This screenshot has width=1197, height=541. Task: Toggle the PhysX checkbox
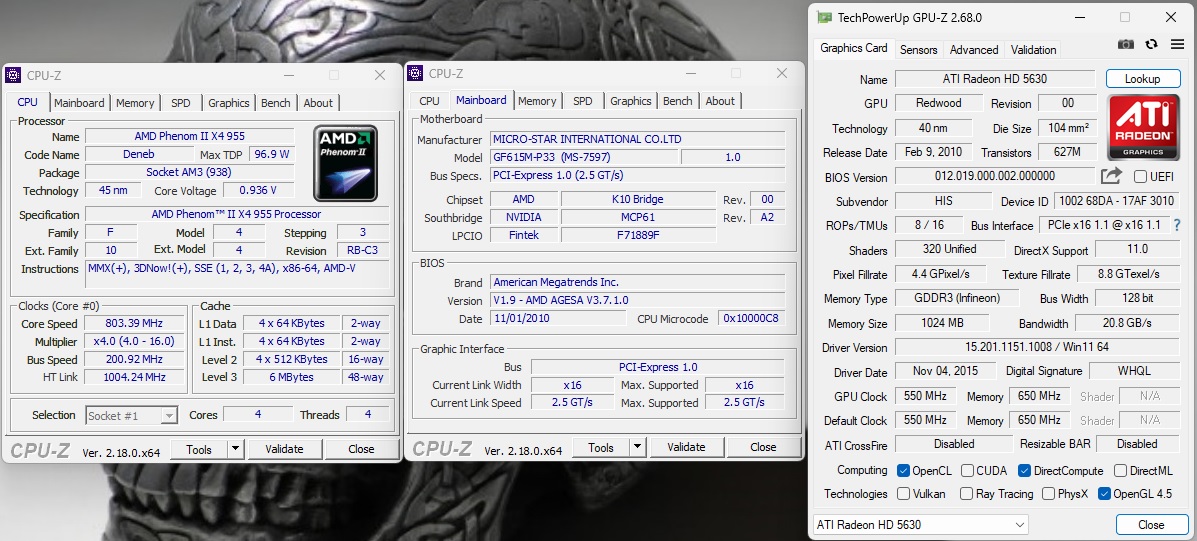[x=1049, y=494]
